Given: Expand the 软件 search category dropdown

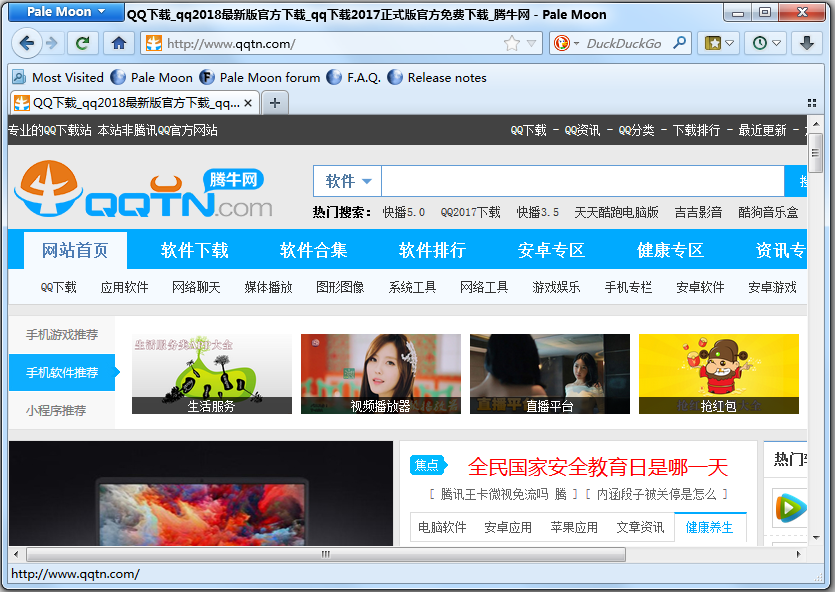Looking at the screenshot, I should point(347,181).
